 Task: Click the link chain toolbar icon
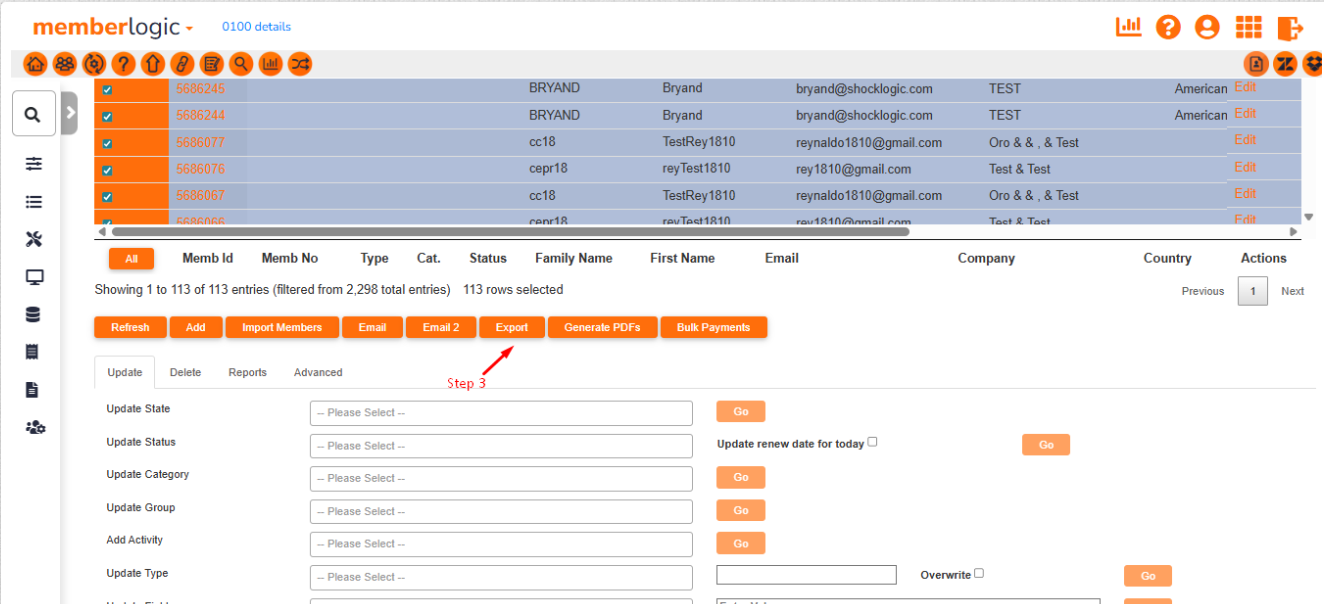[x=182, y=64]
